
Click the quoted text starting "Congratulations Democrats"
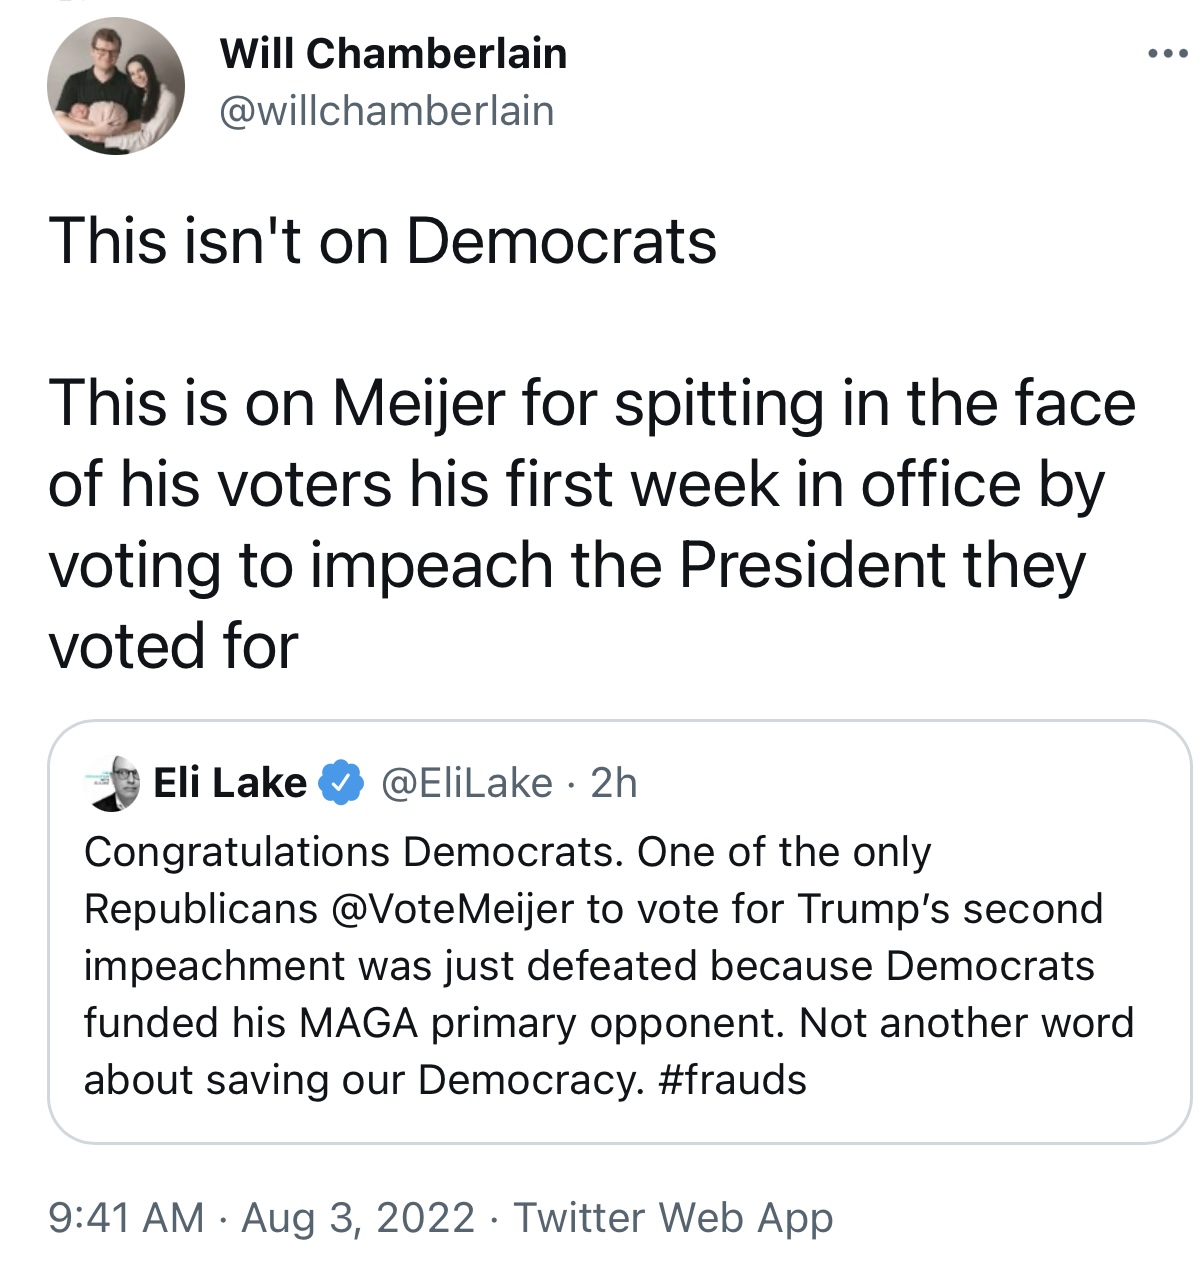[609, 966]
